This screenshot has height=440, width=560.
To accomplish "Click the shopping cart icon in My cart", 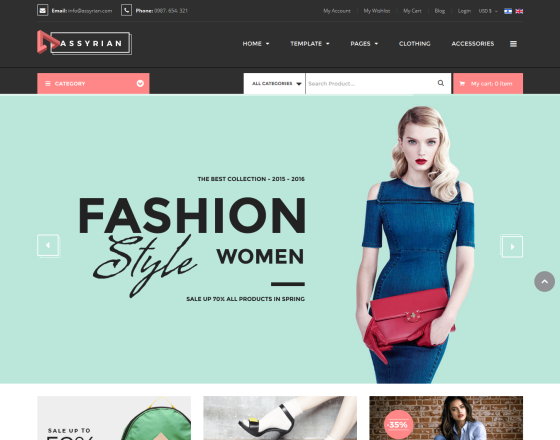I will pyautogui.click(x=462, y=84).
